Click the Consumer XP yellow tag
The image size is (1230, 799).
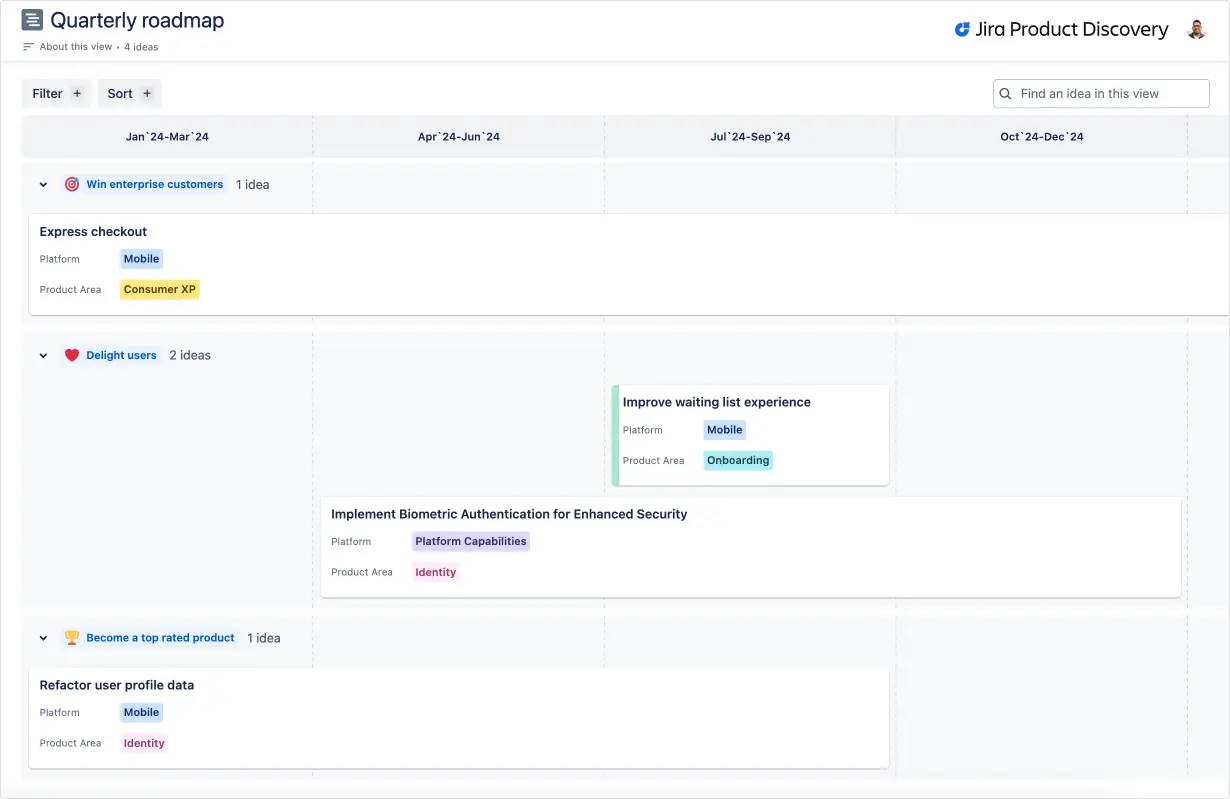(160, 289)
